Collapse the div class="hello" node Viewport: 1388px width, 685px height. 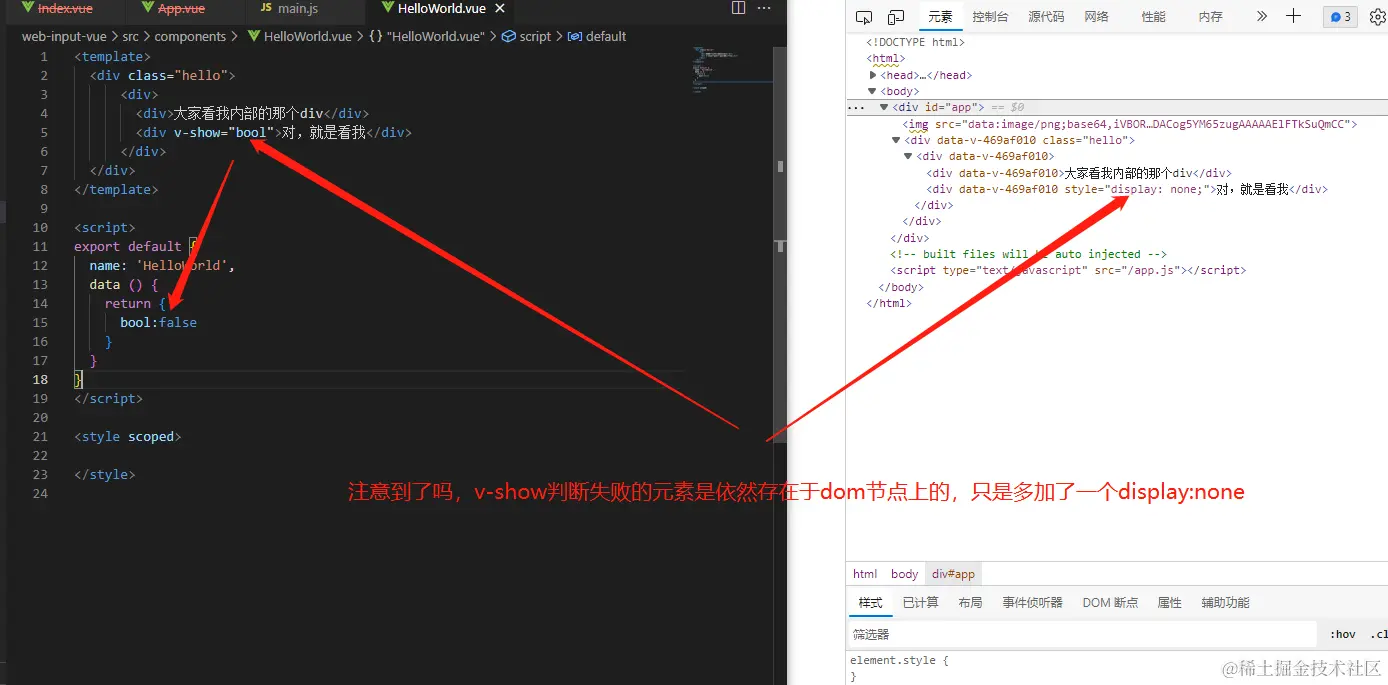point(896,140)
